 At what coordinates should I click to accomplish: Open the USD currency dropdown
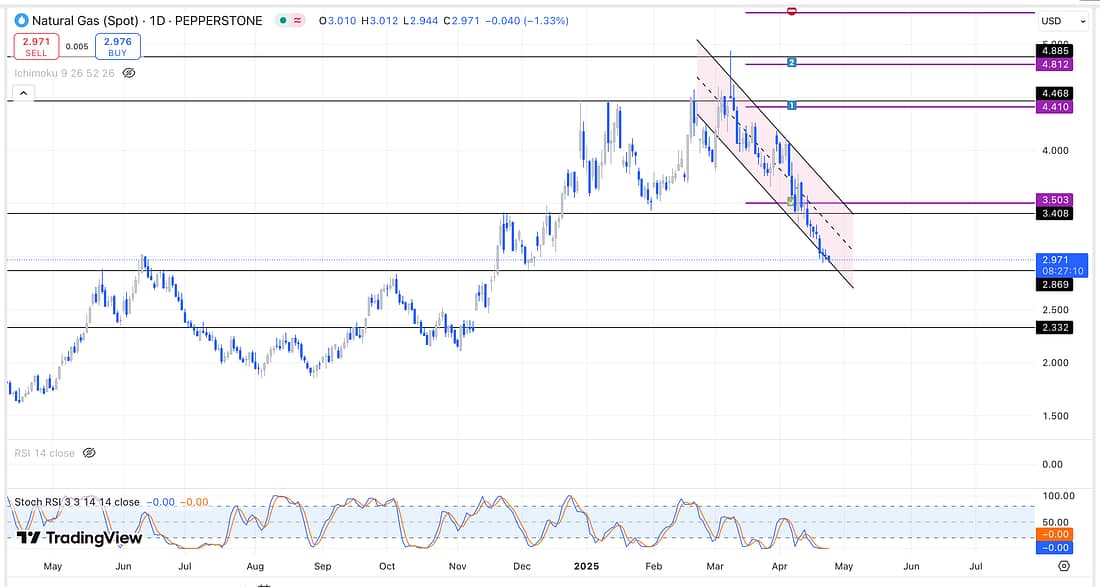(x=1062, y=21)
